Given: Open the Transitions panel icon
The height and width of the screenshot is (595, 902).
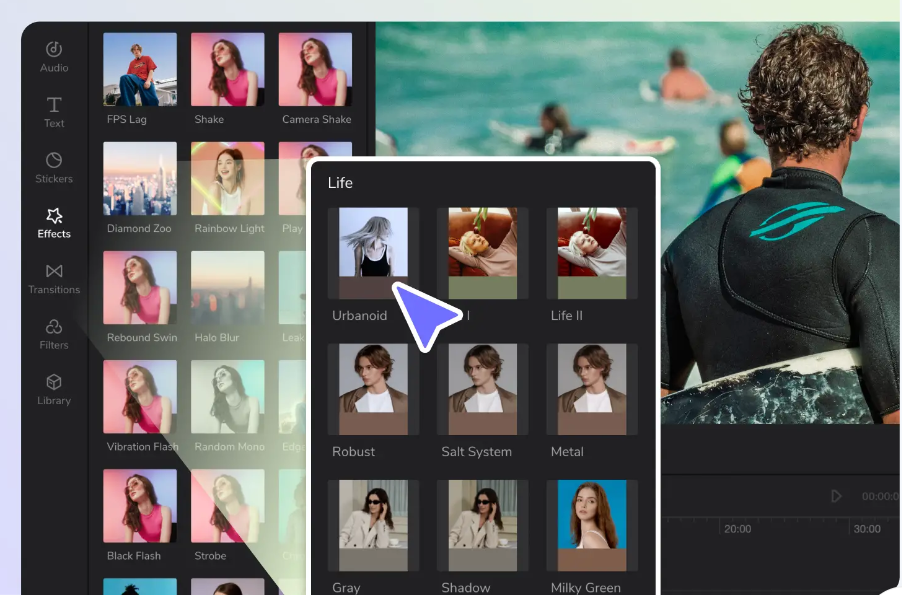Looking at the screenshot, I should pyautogui.click(x=54, y=271).
